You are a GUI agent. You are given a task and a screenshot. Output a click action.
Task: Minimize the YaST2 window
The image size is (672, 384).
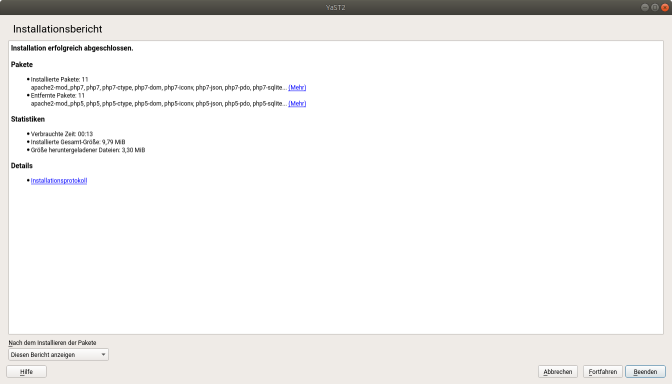[645, 7]
